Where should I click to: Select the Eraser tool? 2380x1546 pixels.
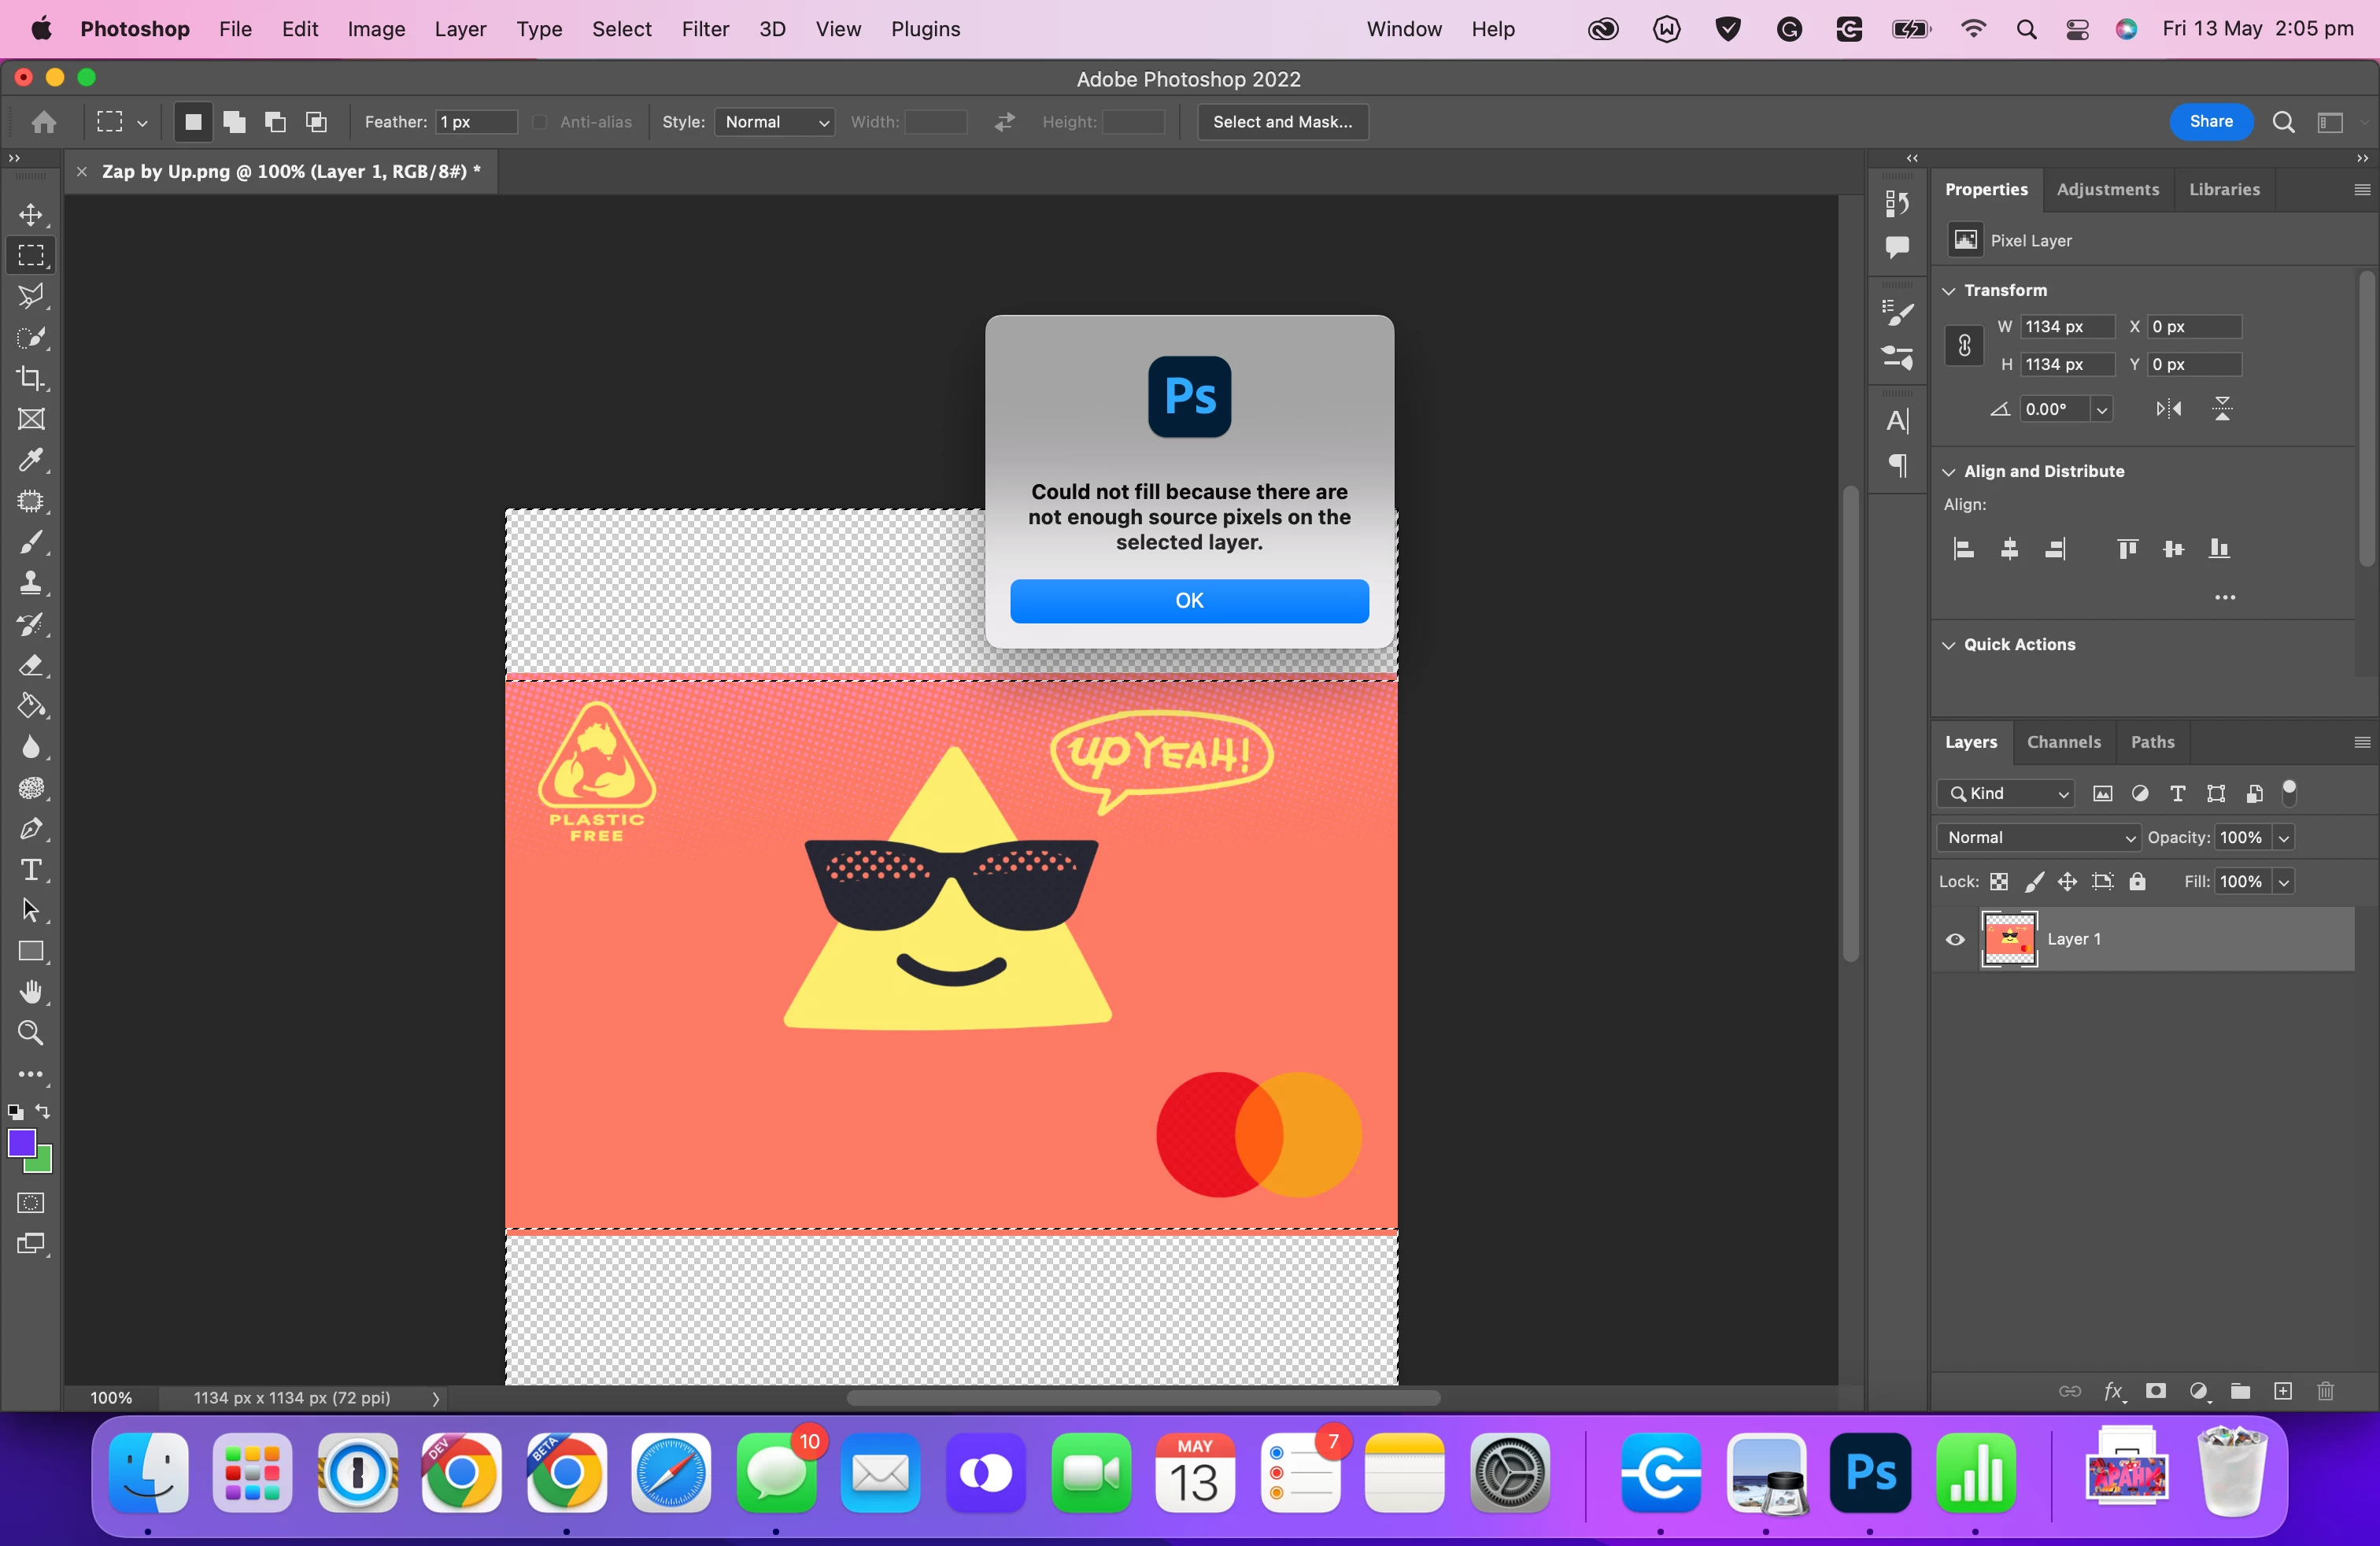pyautogui.click(x=31, y=665)
